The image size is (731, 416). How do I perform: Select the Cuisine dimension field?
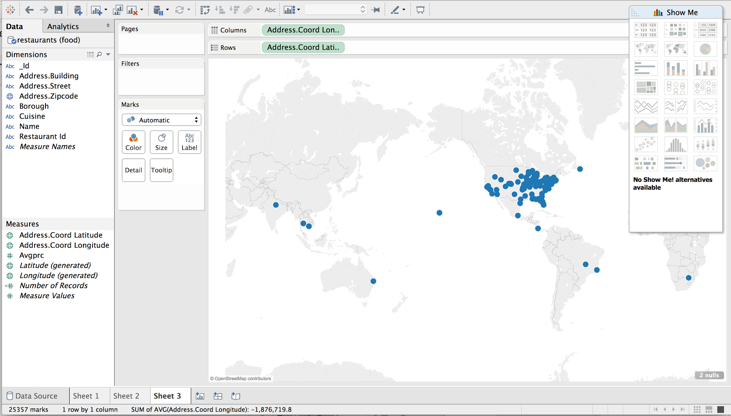[x=32, y=116]
